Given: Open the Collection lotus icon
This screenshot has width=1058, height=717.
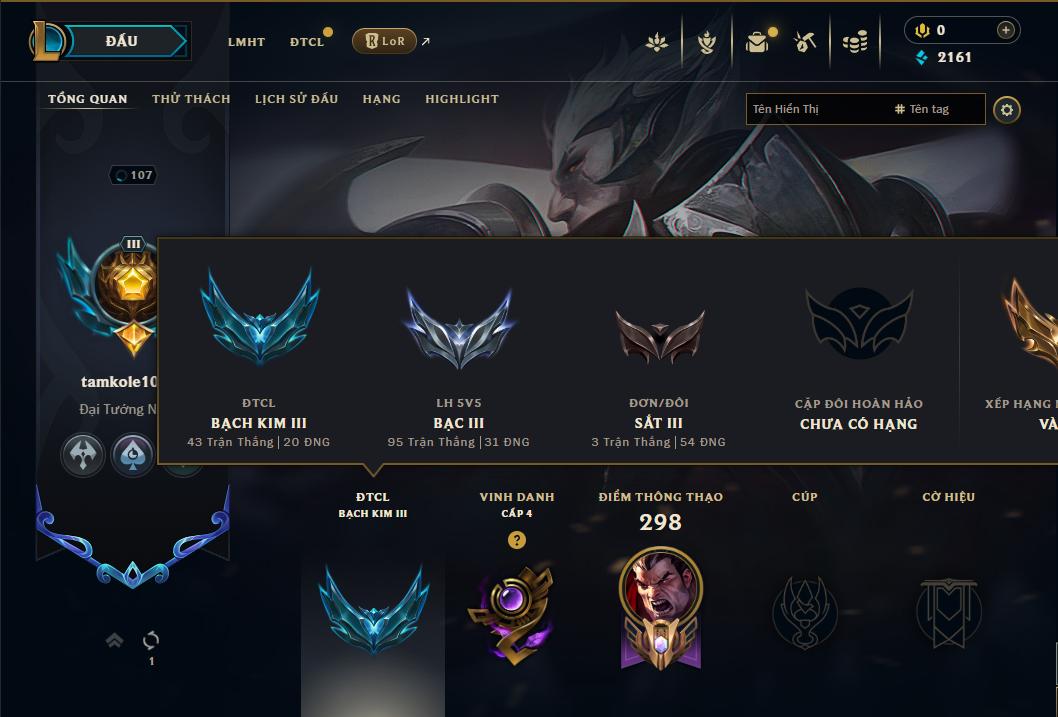Looking at the screenshot, I should coord(657,42).
